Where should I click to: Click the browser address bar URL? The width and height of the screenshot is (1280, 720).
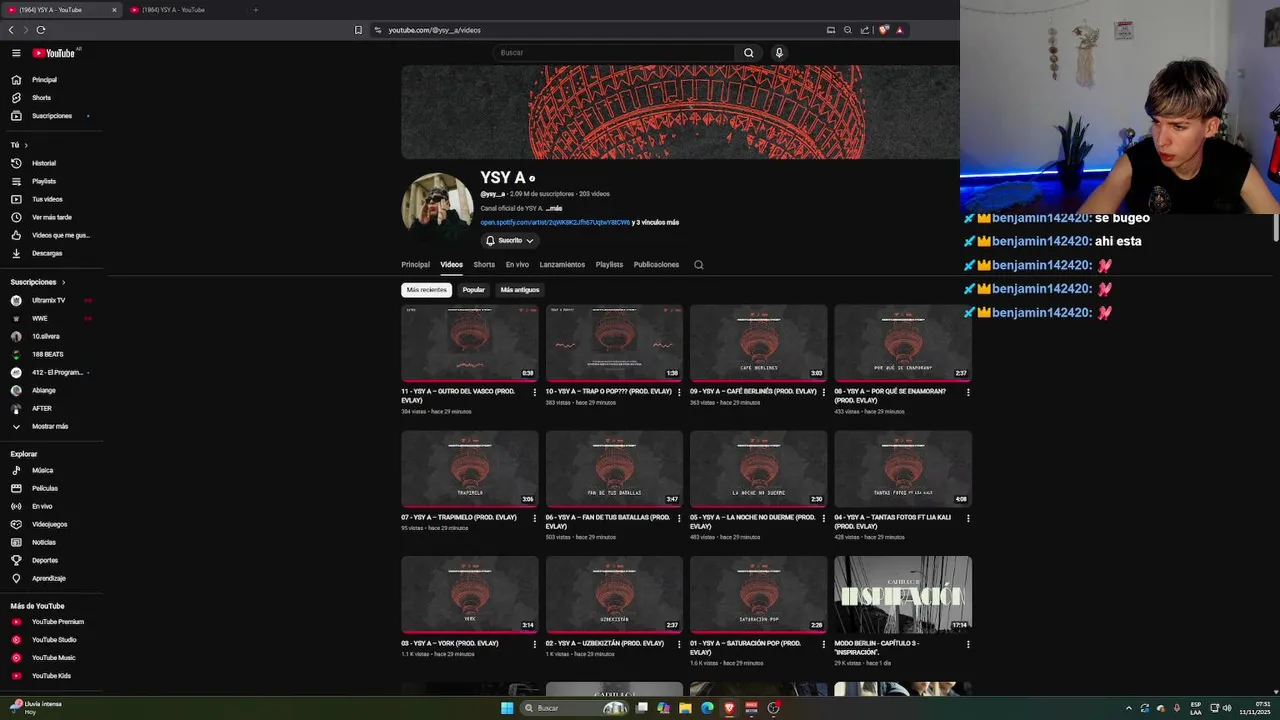point(434,30)
